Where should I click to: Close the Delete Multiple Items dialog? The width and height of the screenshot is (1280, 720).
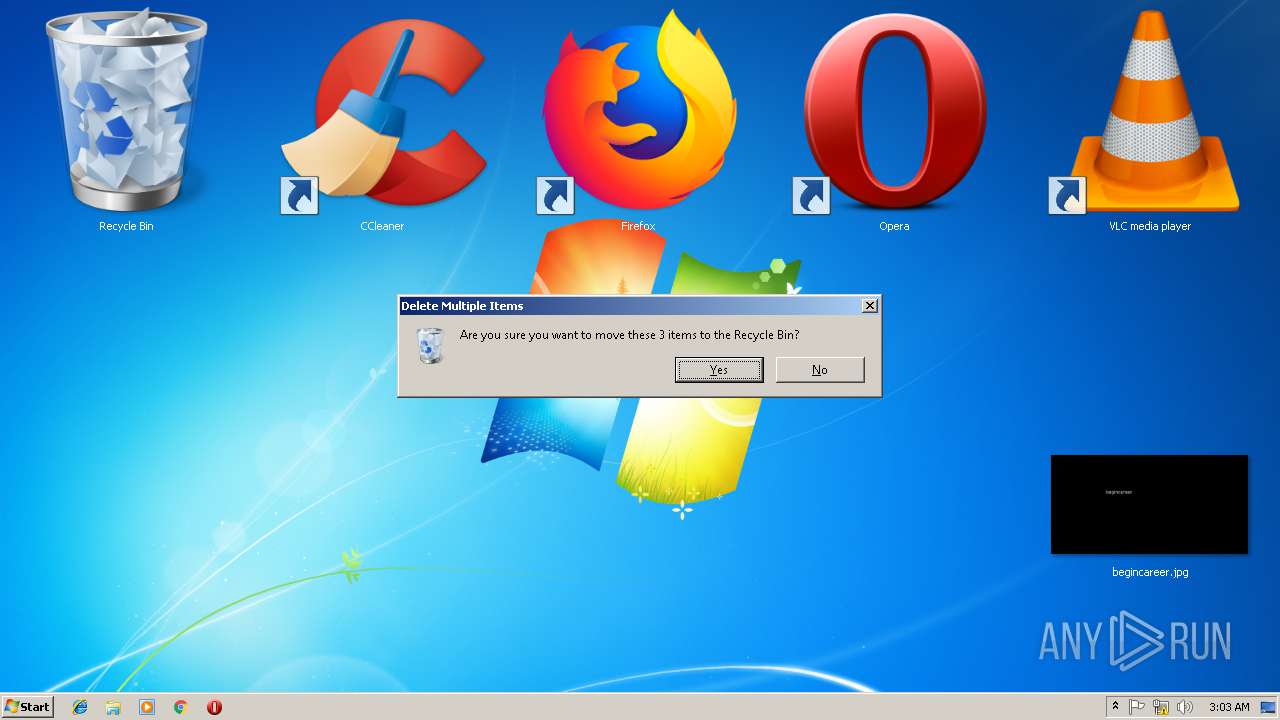point(870,306)
